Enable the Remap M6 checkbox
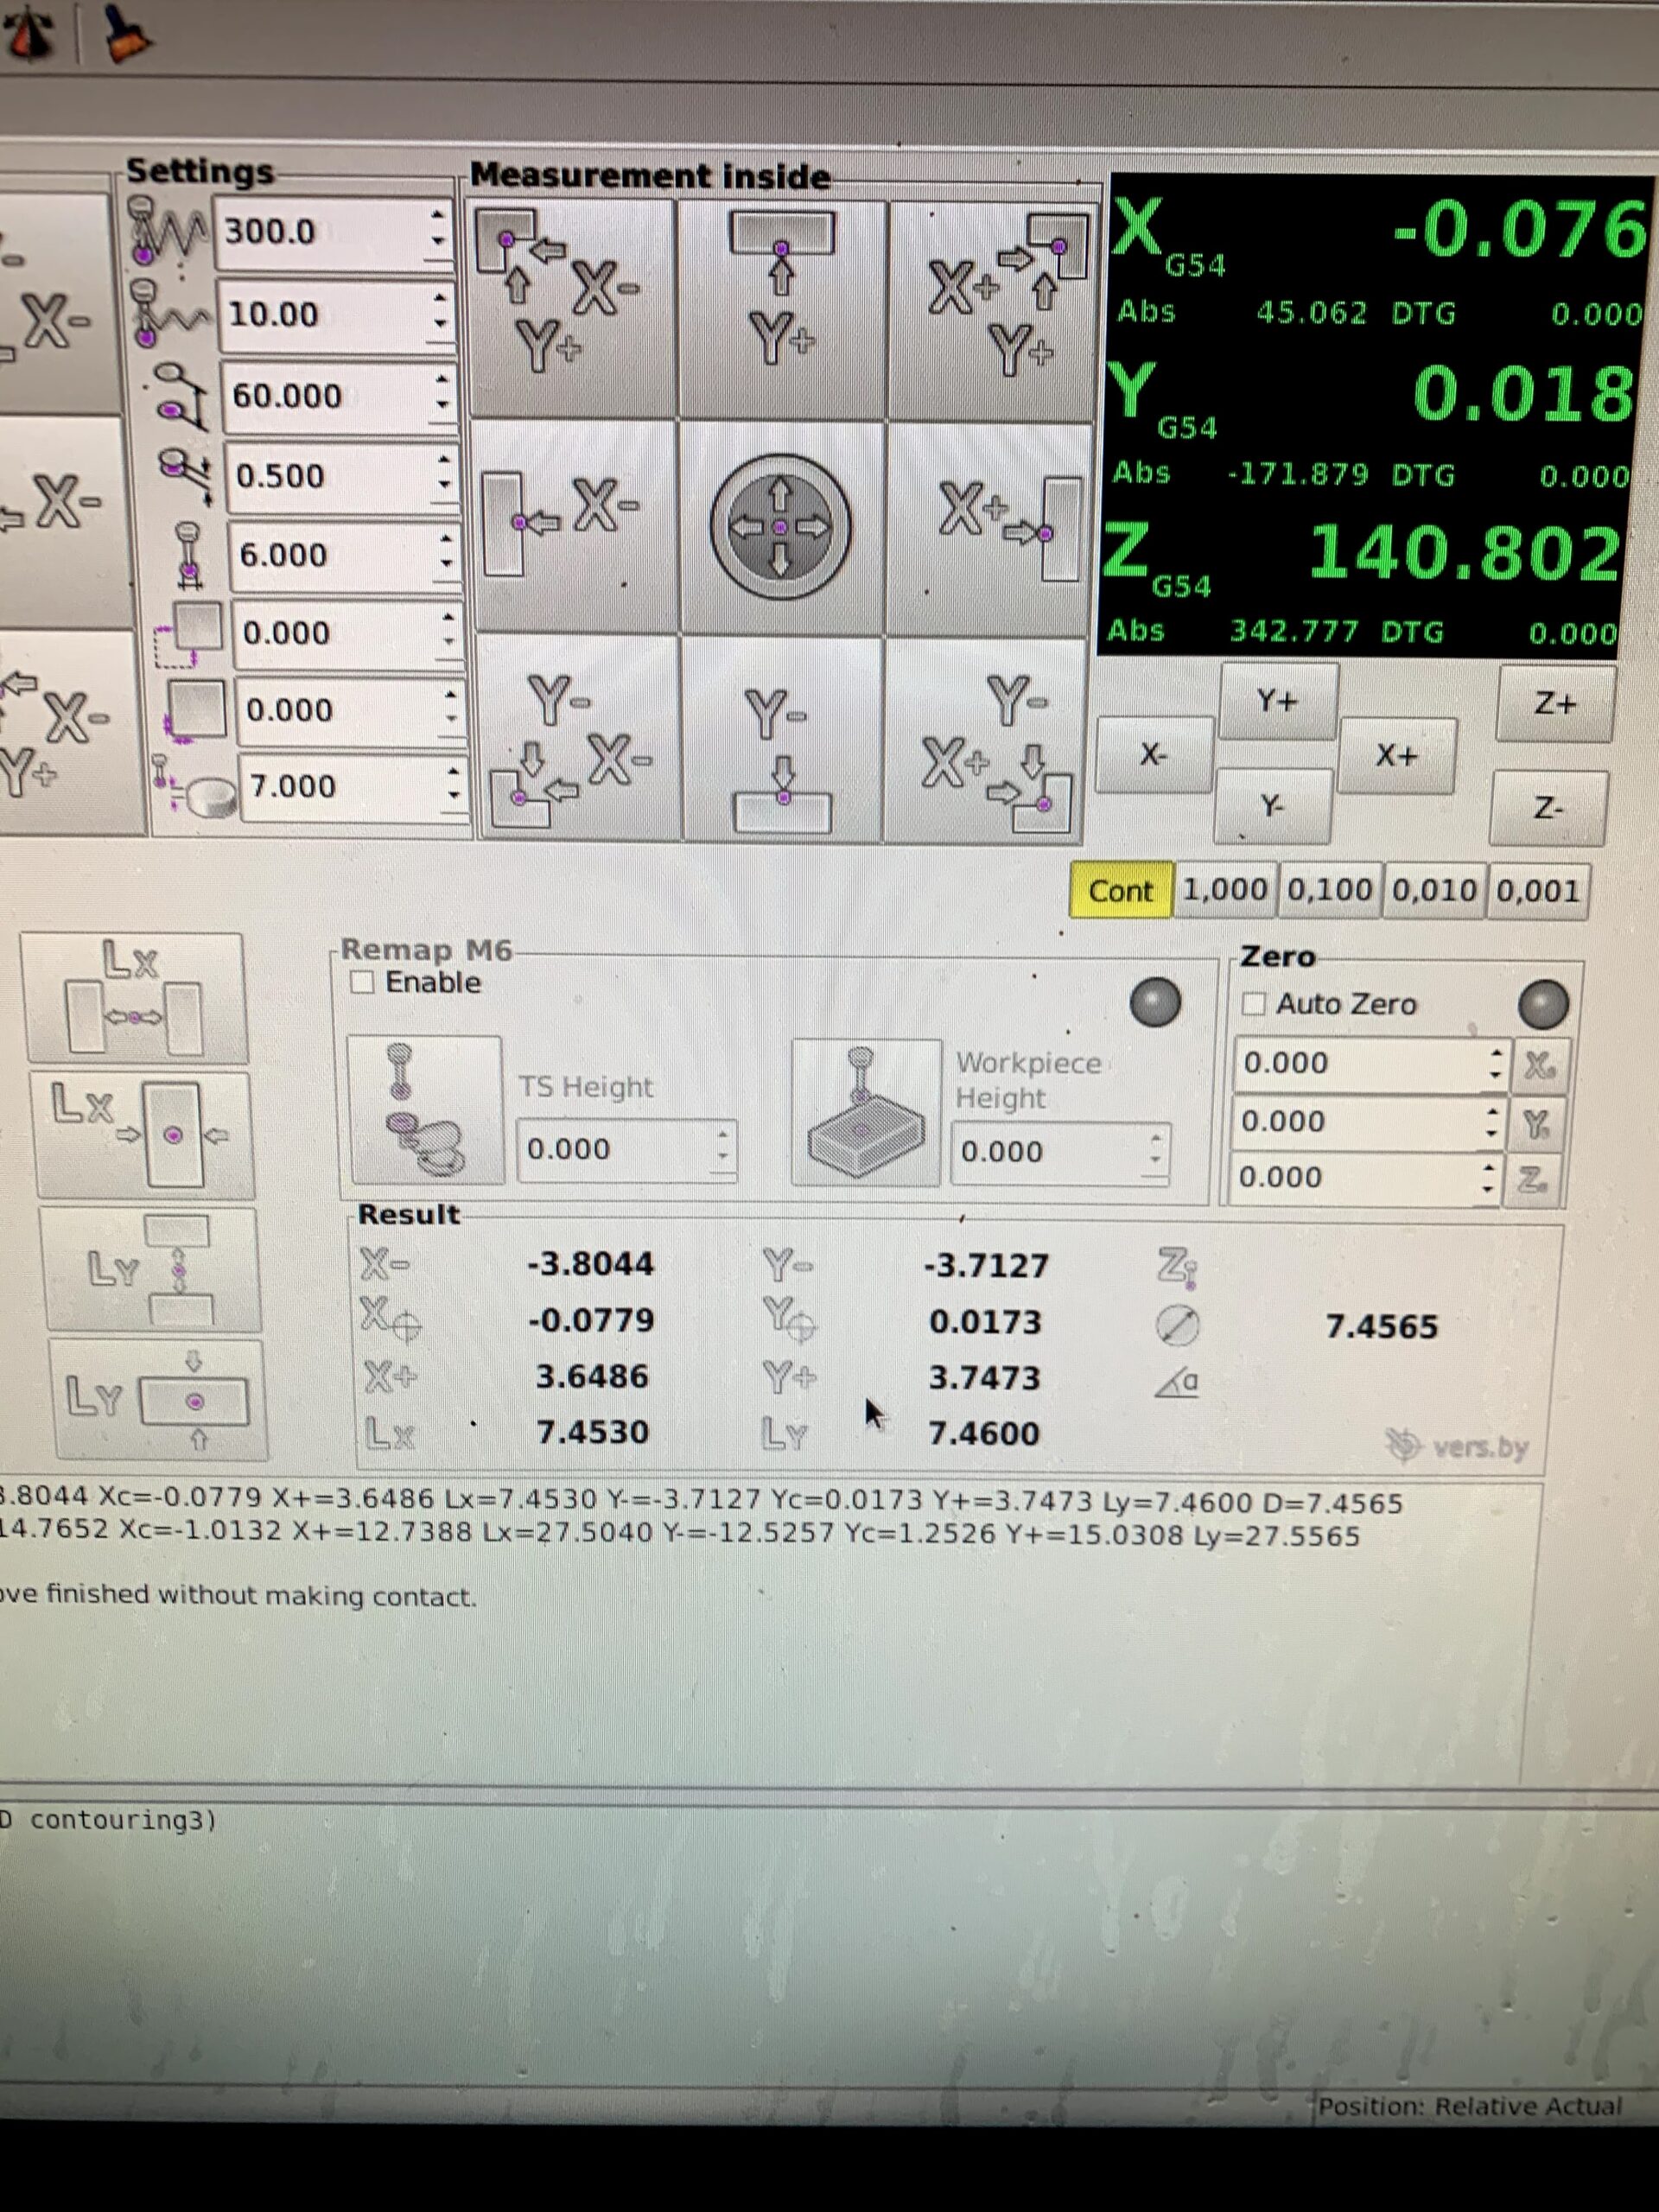The height and width of the screenshot is (2212, 1659). coord(362,982)
